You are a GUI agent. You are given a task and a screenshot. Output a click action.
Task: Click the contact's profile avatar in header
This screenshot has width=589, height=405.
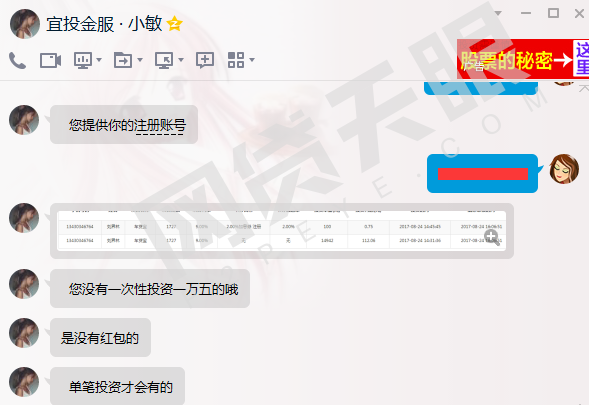click(x=25, y=24)
